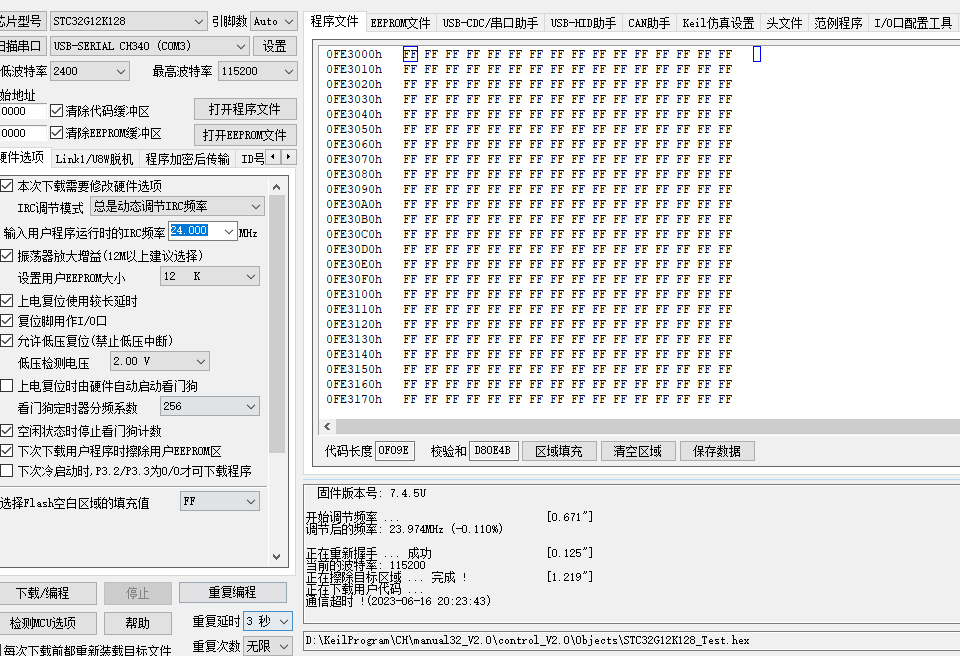960x656 pixels.
Task: Toggle 上电复位使用较长延时 checkbox
Action: click(7, 301)
